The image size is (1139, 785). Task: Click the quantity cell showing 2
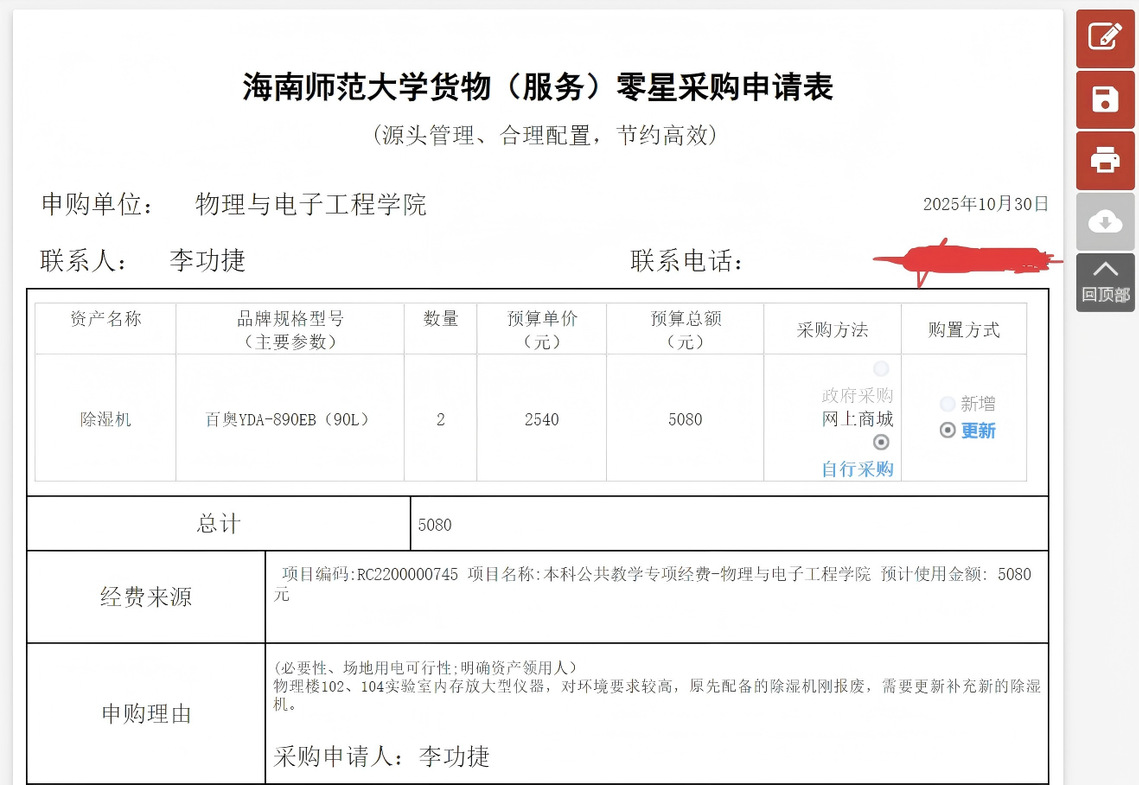point(440,420)
